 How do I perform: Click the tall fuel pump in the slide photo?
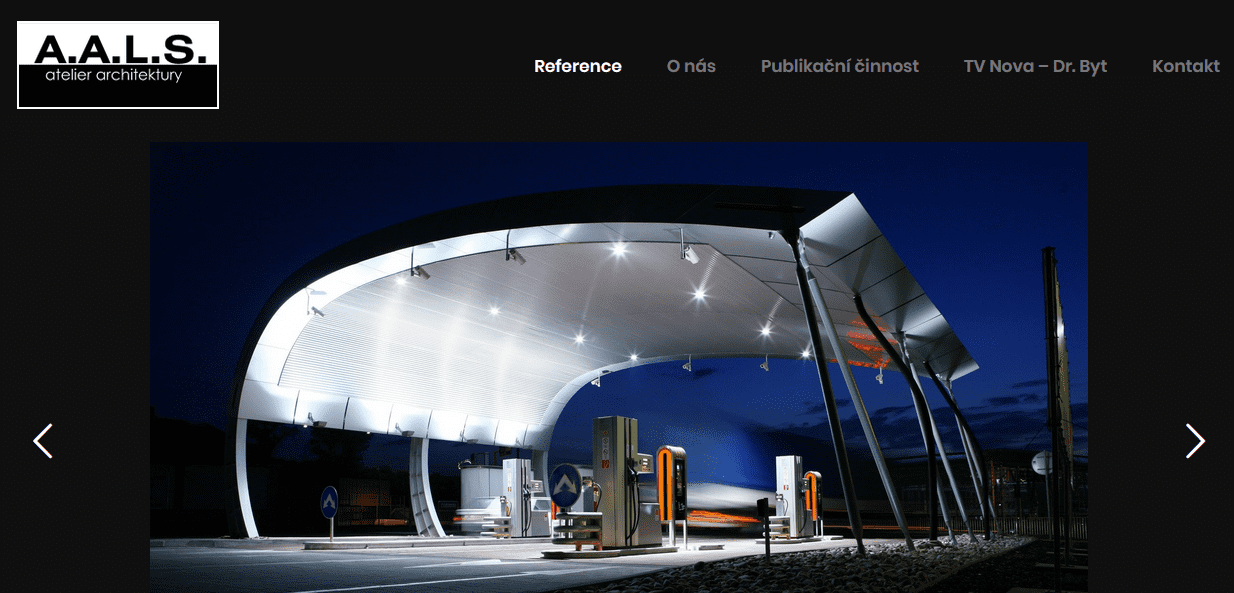(615, 481)
